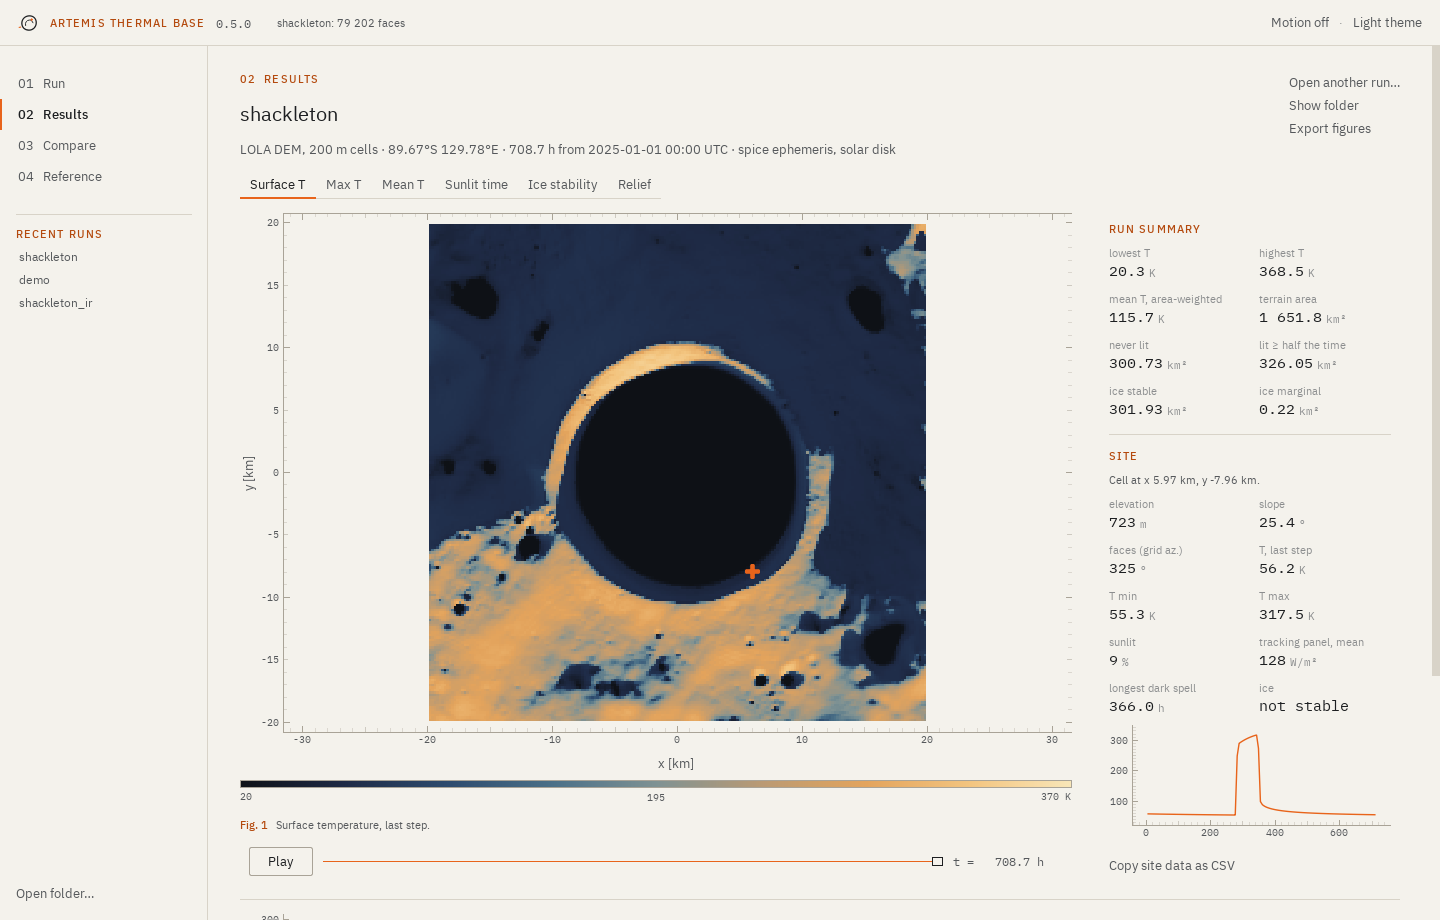
Task: Select 02 Results in sidebar
Action: click(104, 115)
